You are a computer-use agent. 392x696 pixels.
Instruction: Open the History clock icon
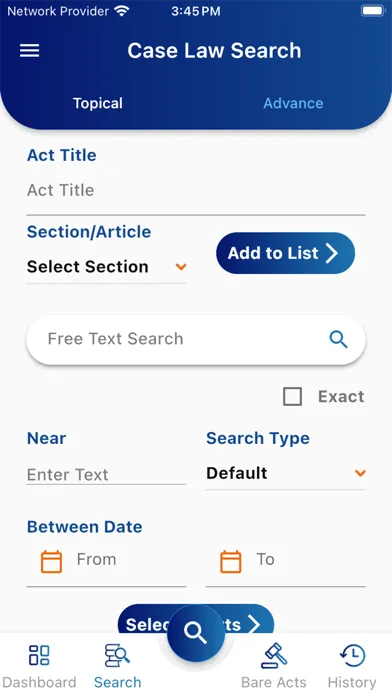tap(352, 655)
